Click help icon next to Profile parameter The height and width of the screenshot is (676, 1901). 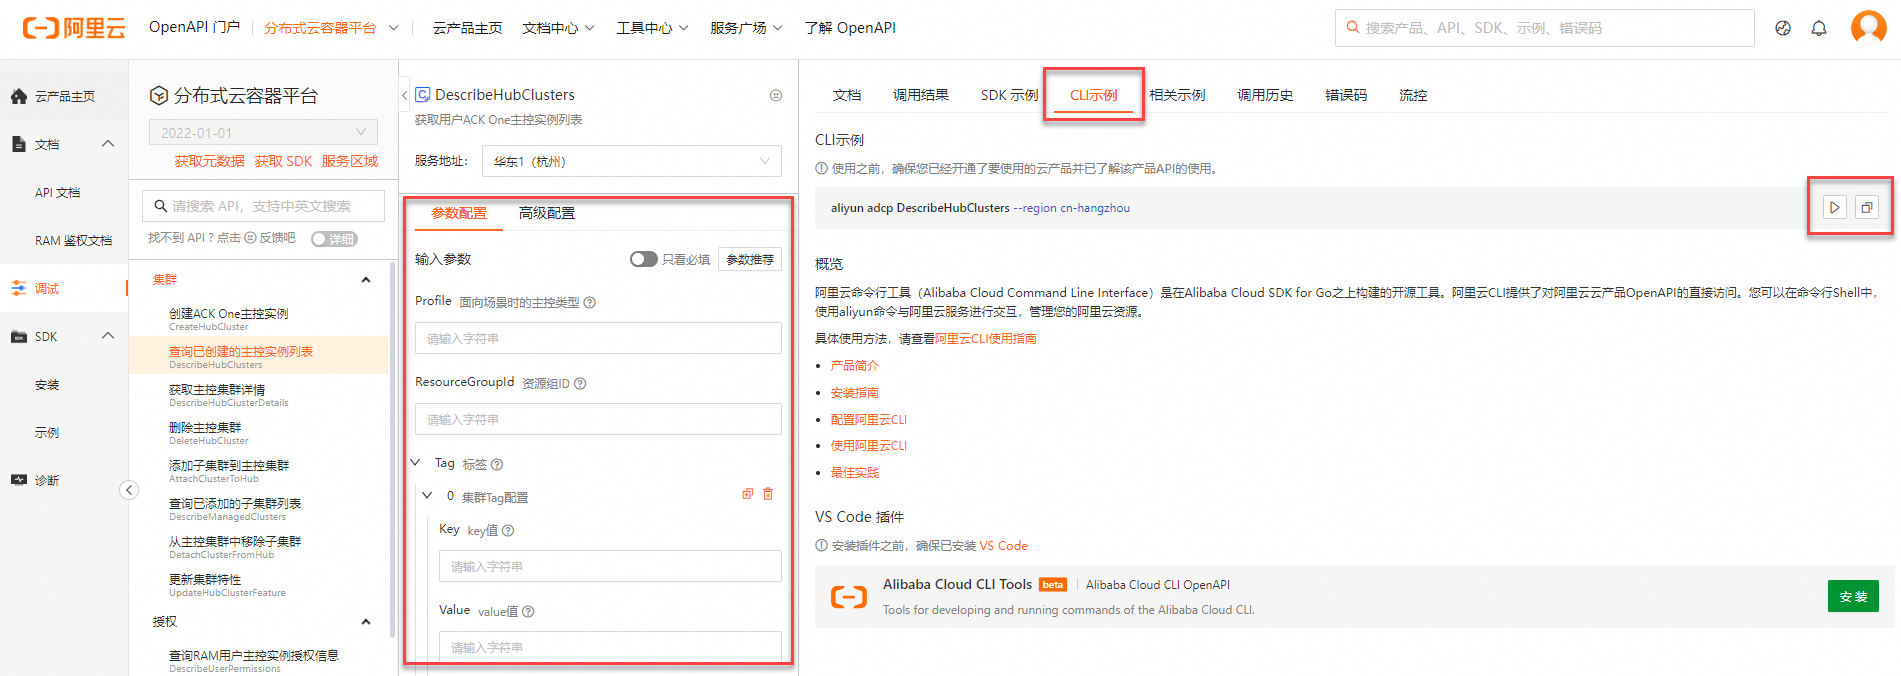click(590, 302)
